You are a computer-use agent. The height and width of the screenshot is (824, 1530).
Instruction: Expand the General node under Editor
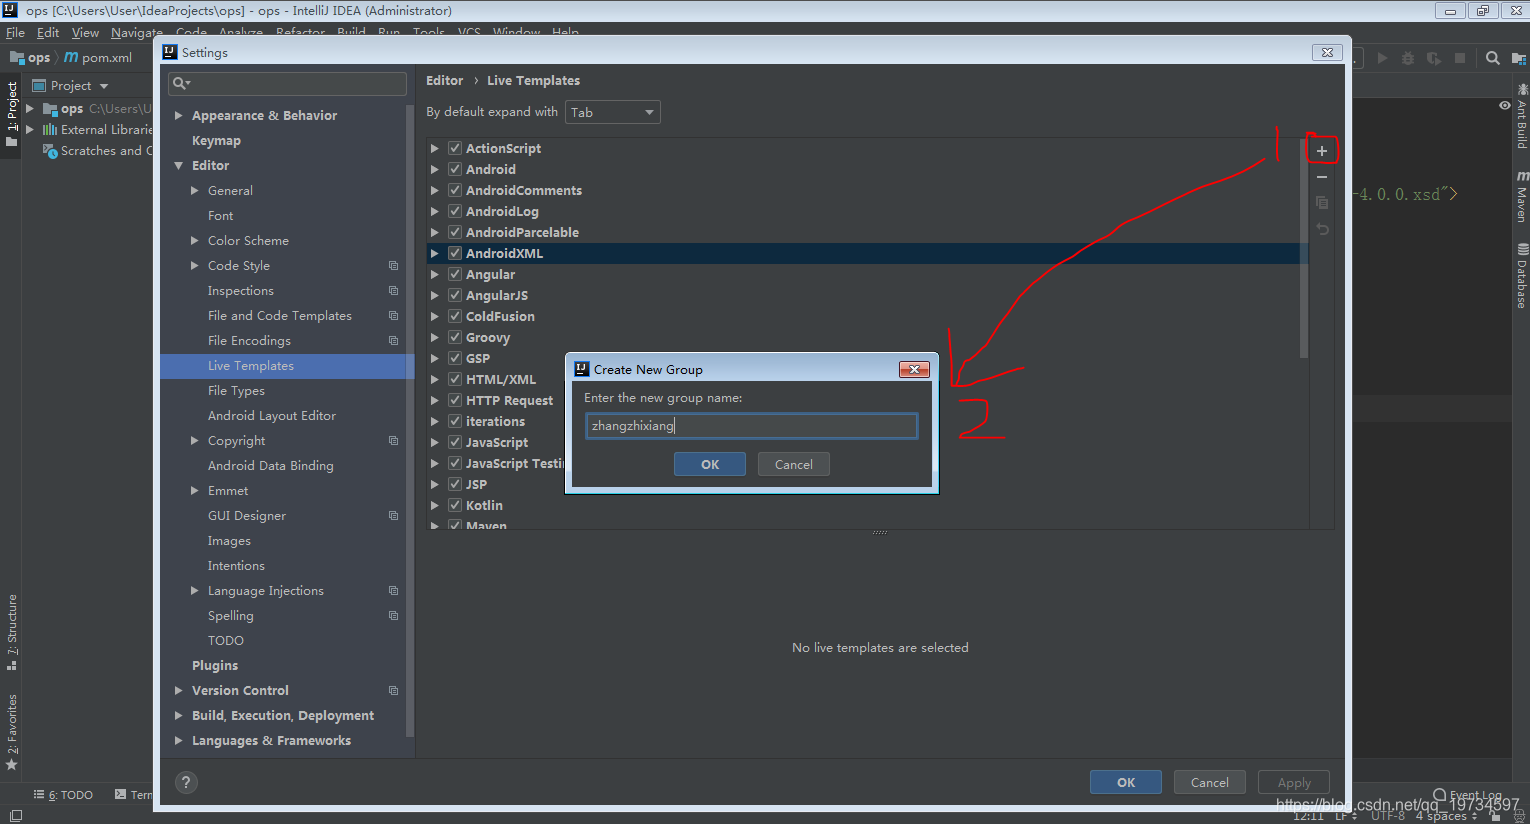point(195,191)
